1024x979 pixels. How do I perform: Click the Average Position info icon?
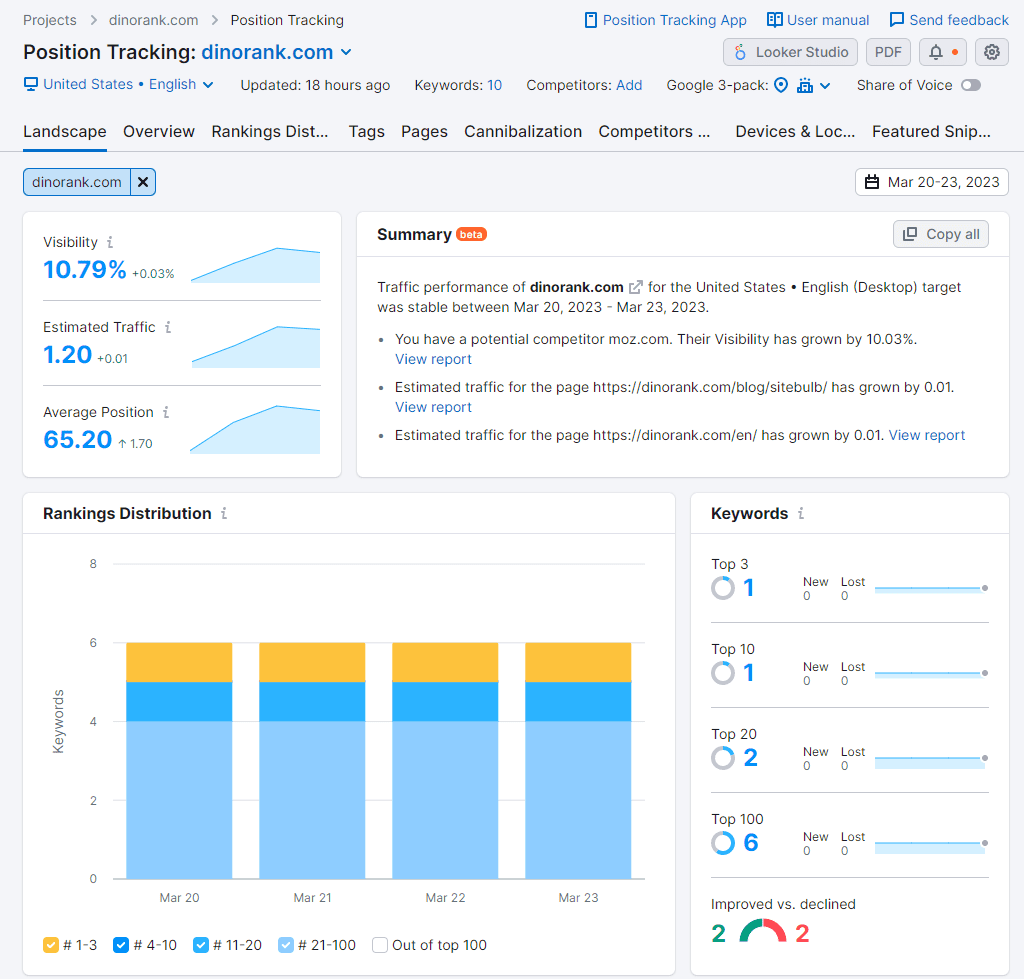166,412
